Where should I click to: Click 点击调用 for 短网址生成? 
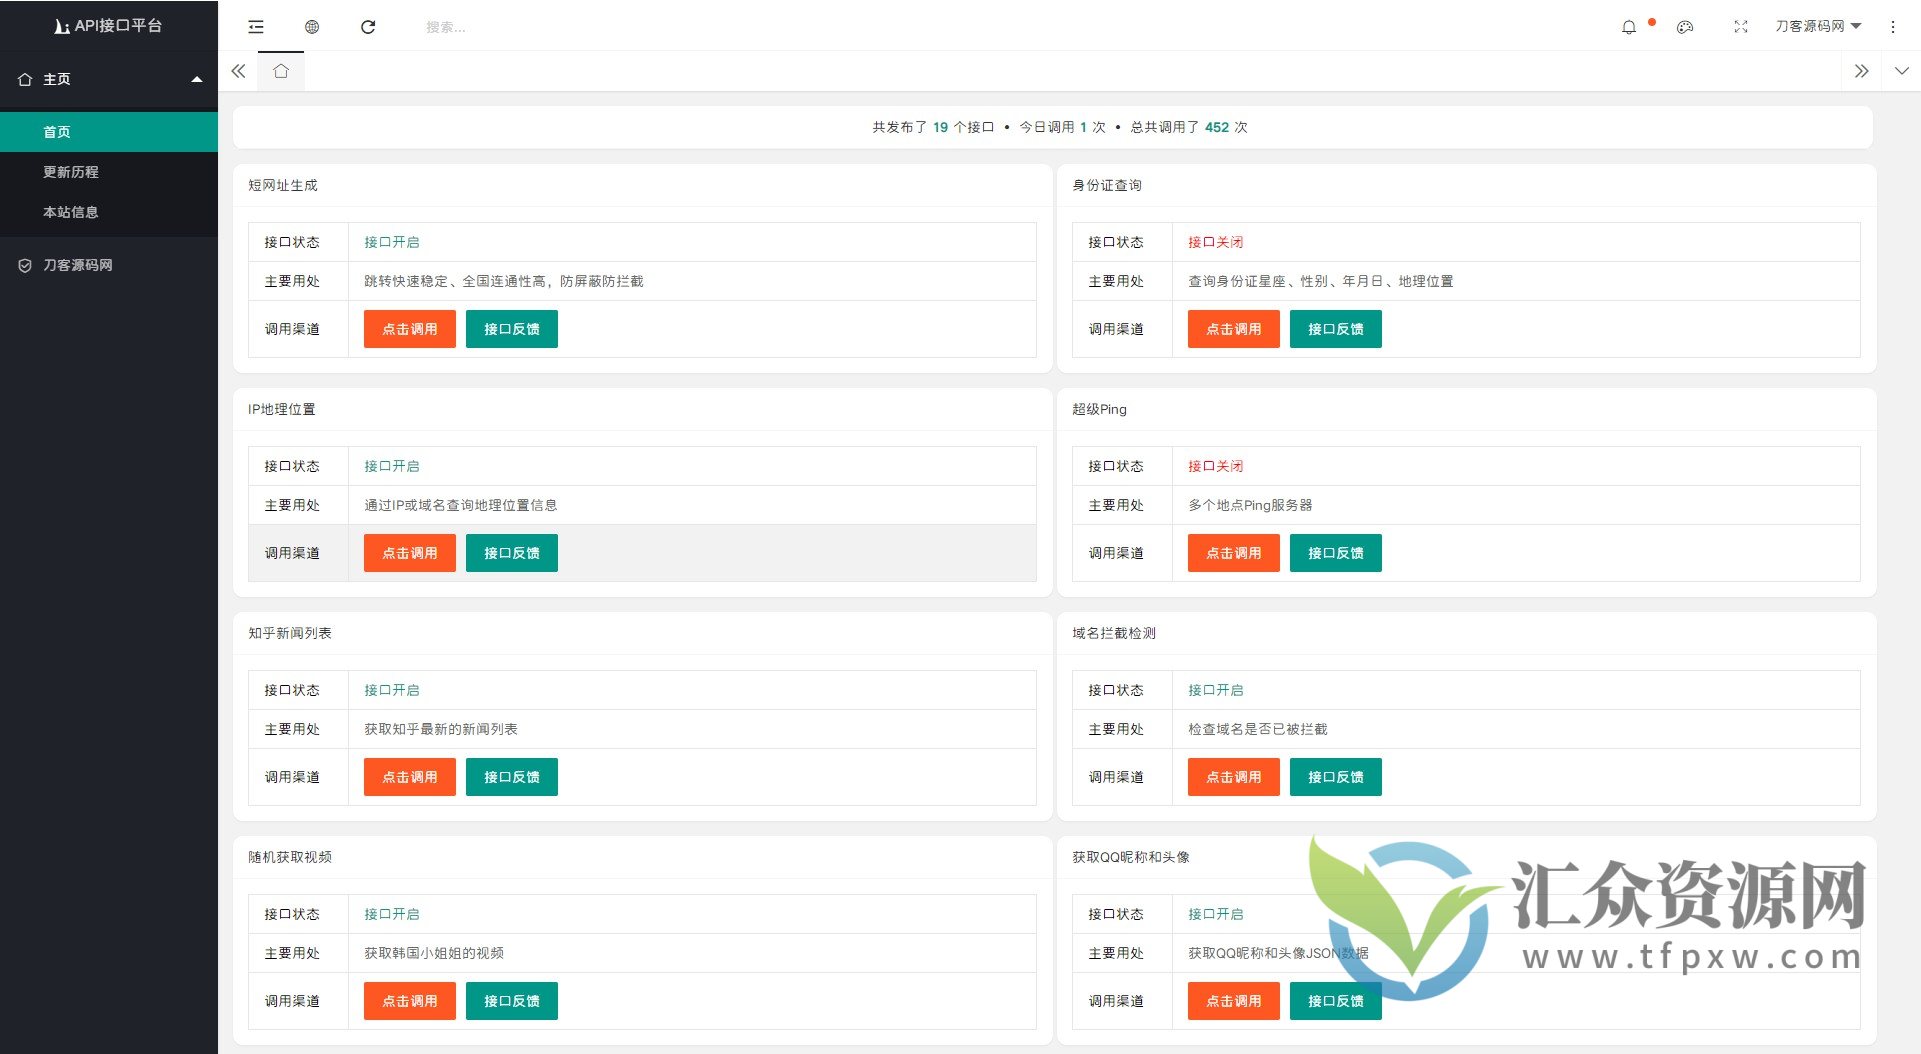tap(410, 329)
